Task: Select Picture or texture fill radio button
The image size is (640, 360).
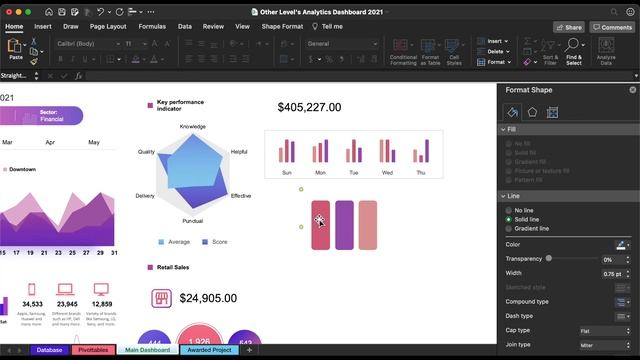Action: coord(508,171)
